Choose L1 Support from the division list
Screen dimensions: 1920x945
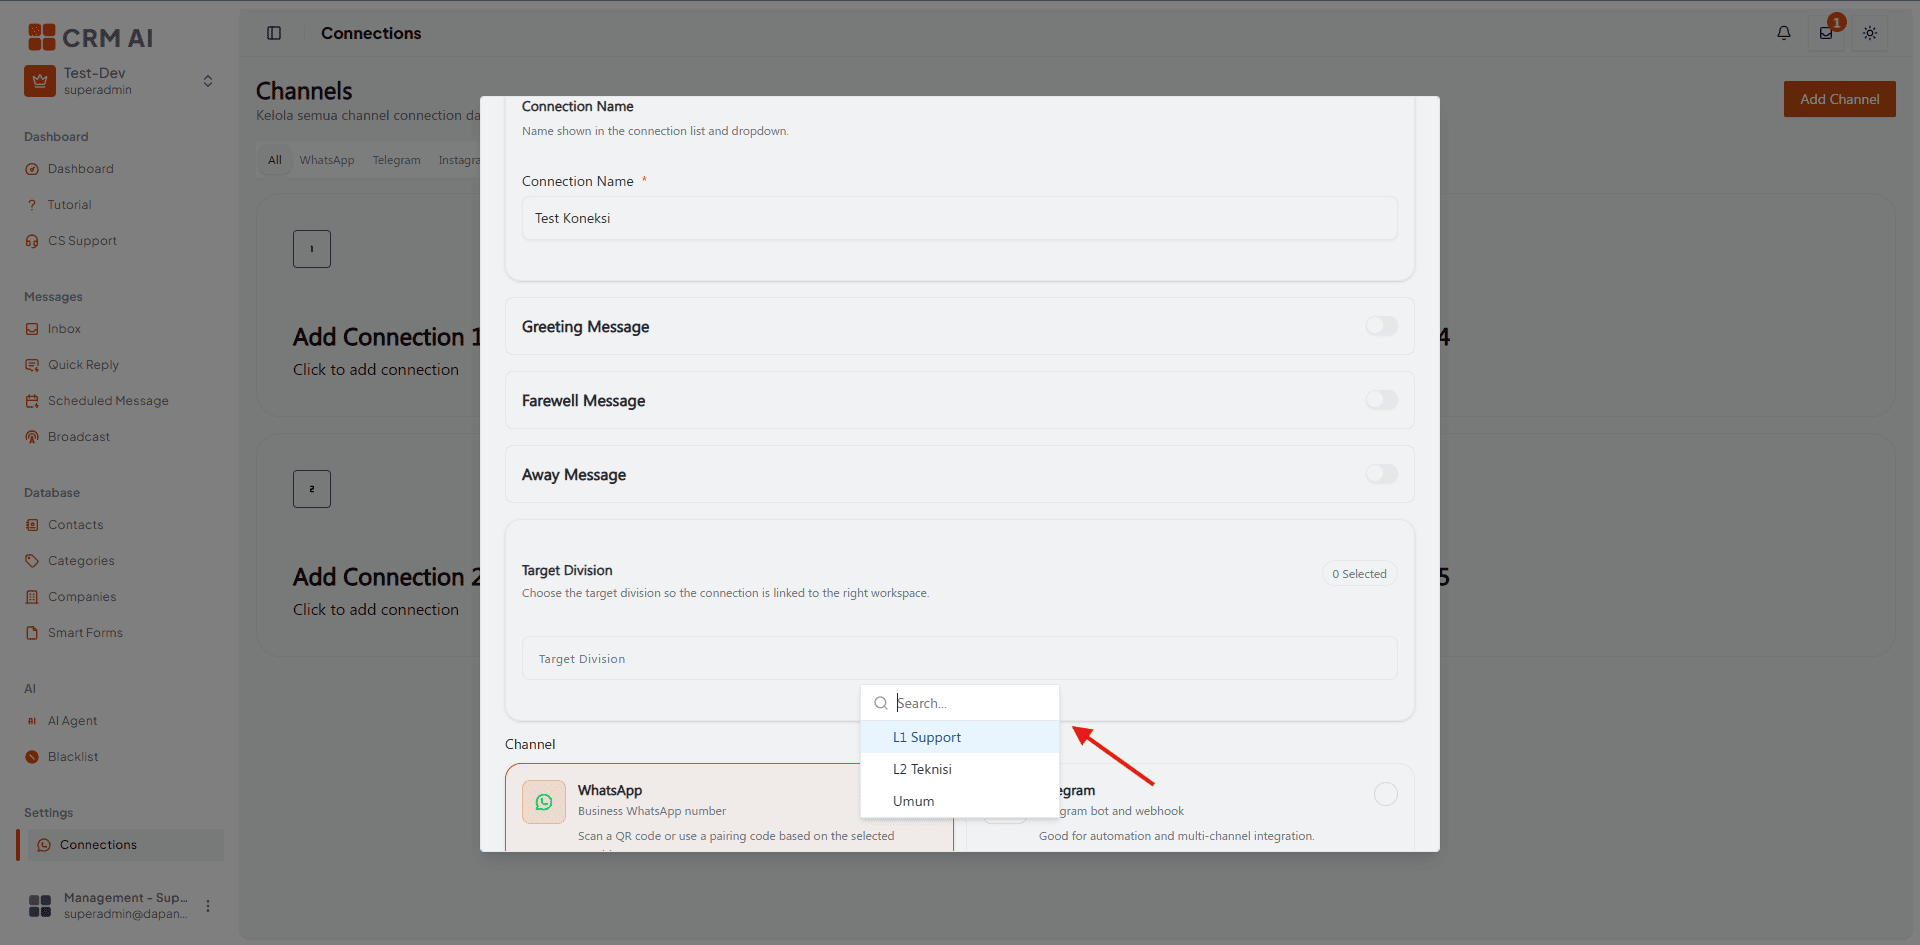pos(960,737)
